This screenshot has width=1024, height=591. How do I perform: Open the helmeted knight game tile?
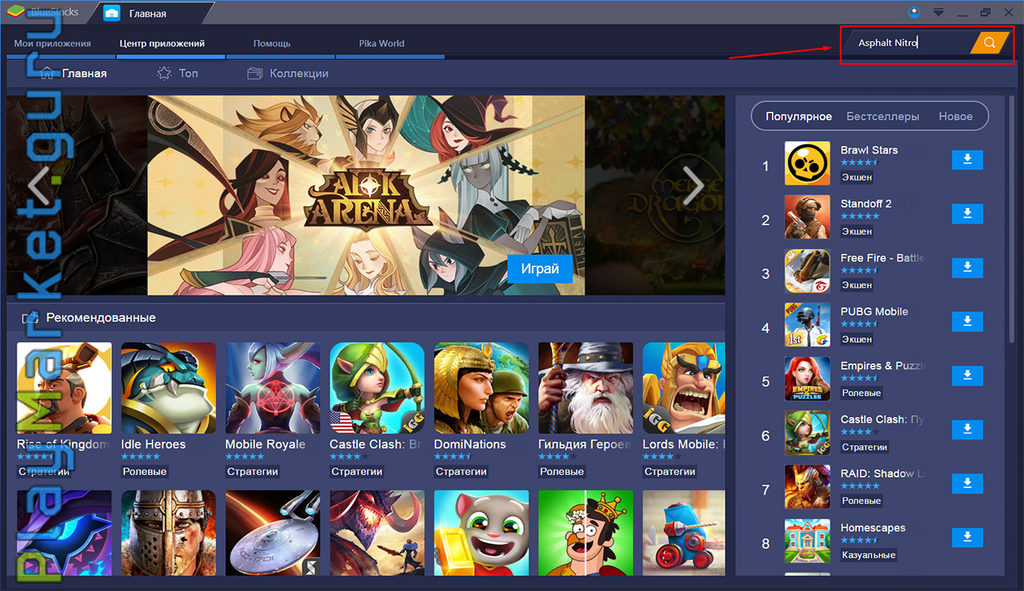168,533
